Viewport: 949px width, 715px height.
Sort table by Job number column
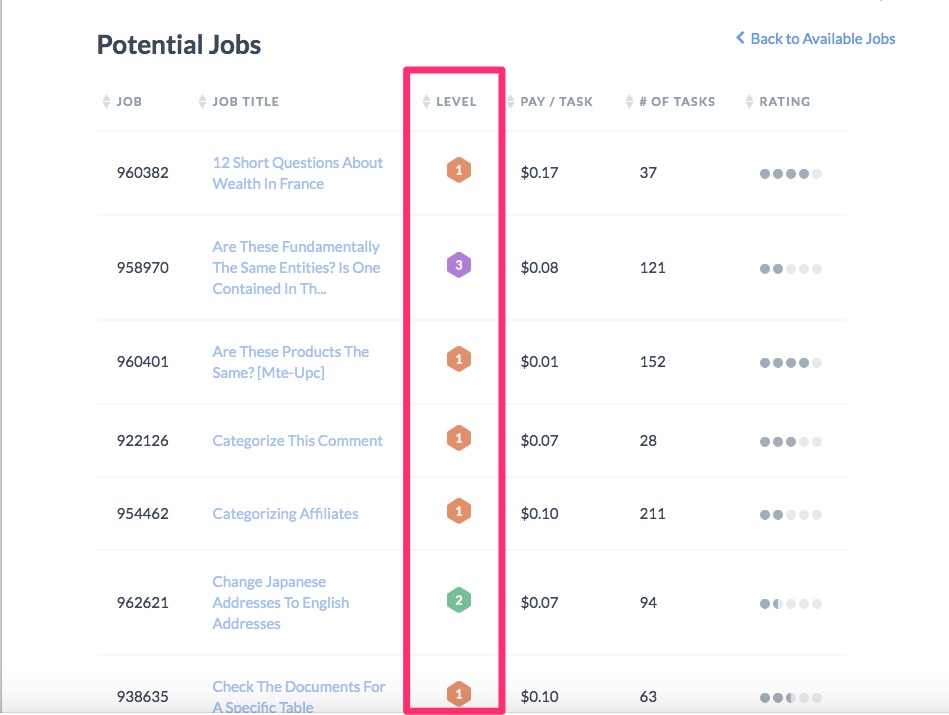click(122, 101)
